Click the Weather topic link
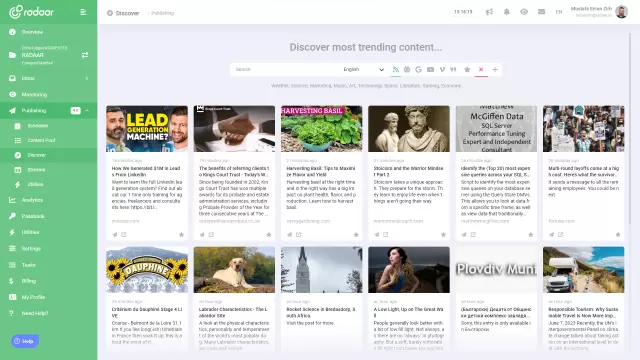Screen dimensions: 640x360 [x=280, y=86]
